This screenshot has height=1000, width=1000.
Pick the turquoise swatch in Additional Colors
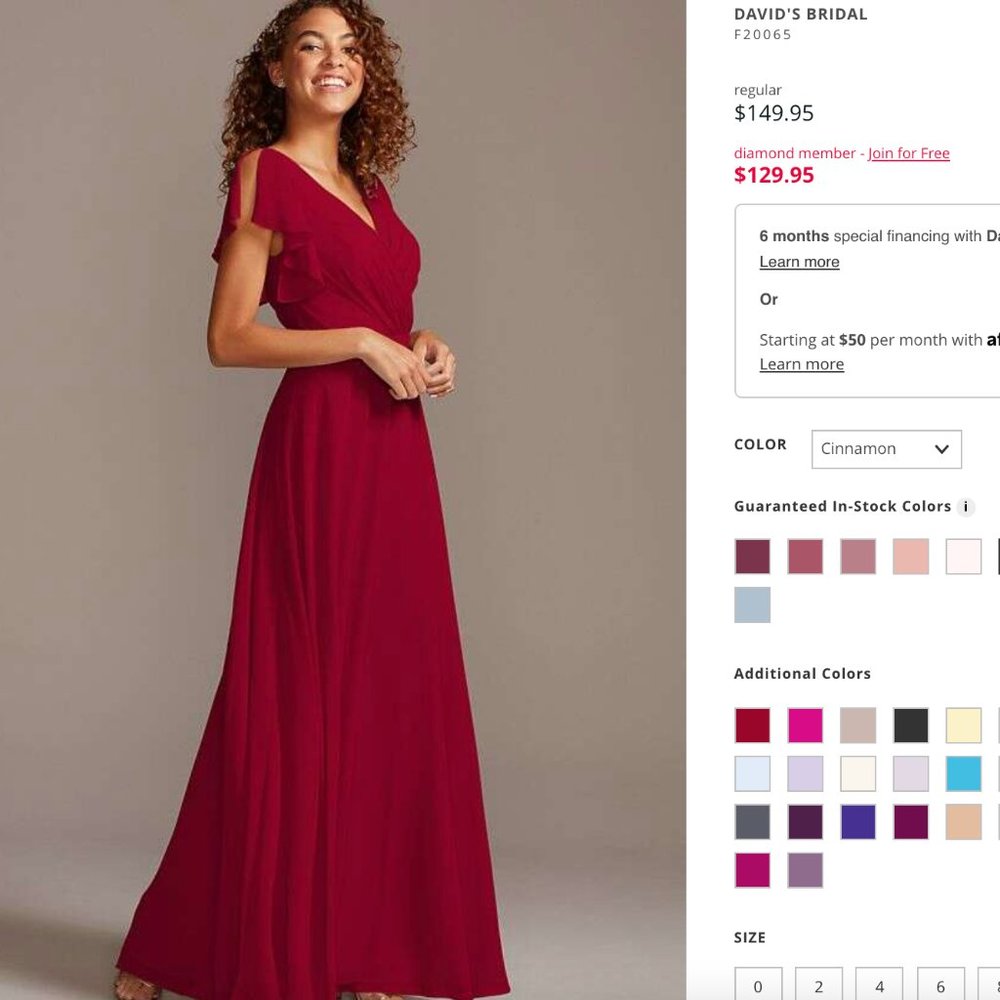coord(963,773)
